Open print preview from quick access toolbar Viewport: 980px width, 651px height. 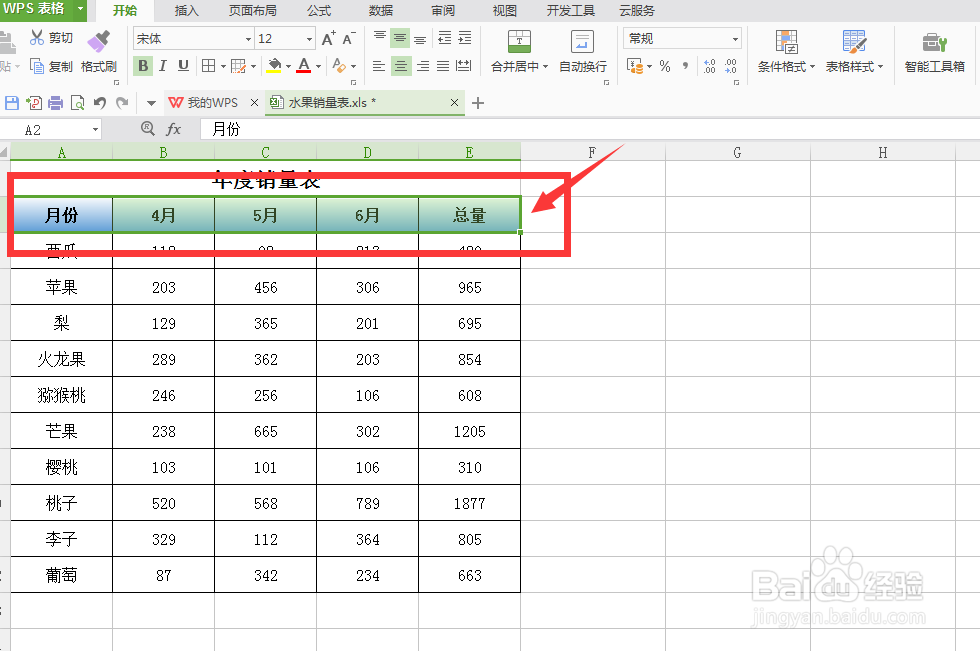(x=78, y=102)
